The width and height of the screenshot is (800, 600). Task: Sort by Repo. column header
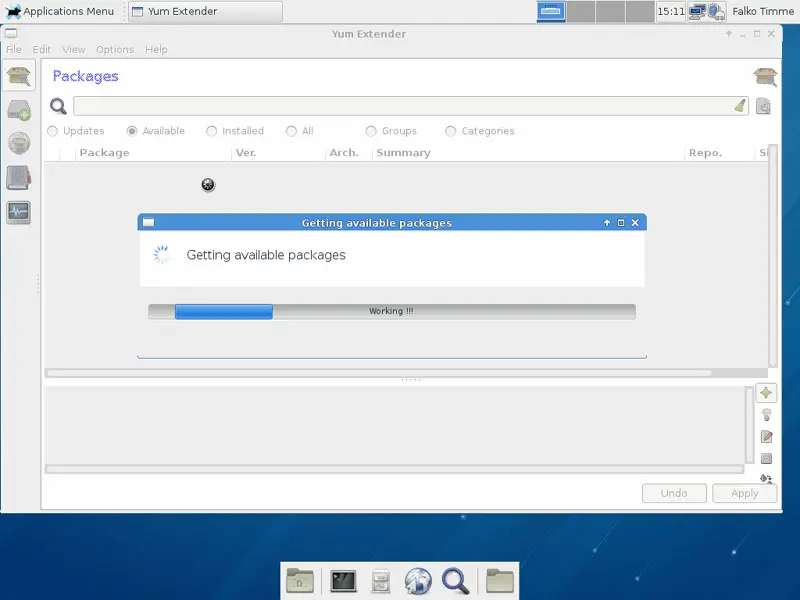pos(719,153)
